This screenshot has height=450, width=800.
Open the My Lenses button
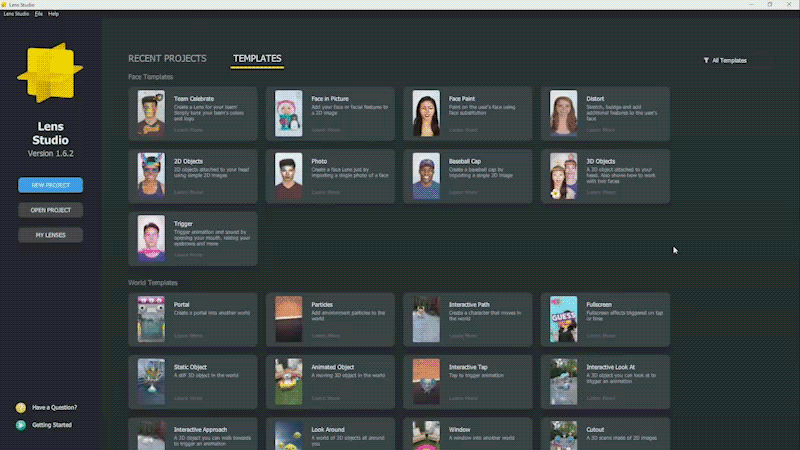coord(50,235)
